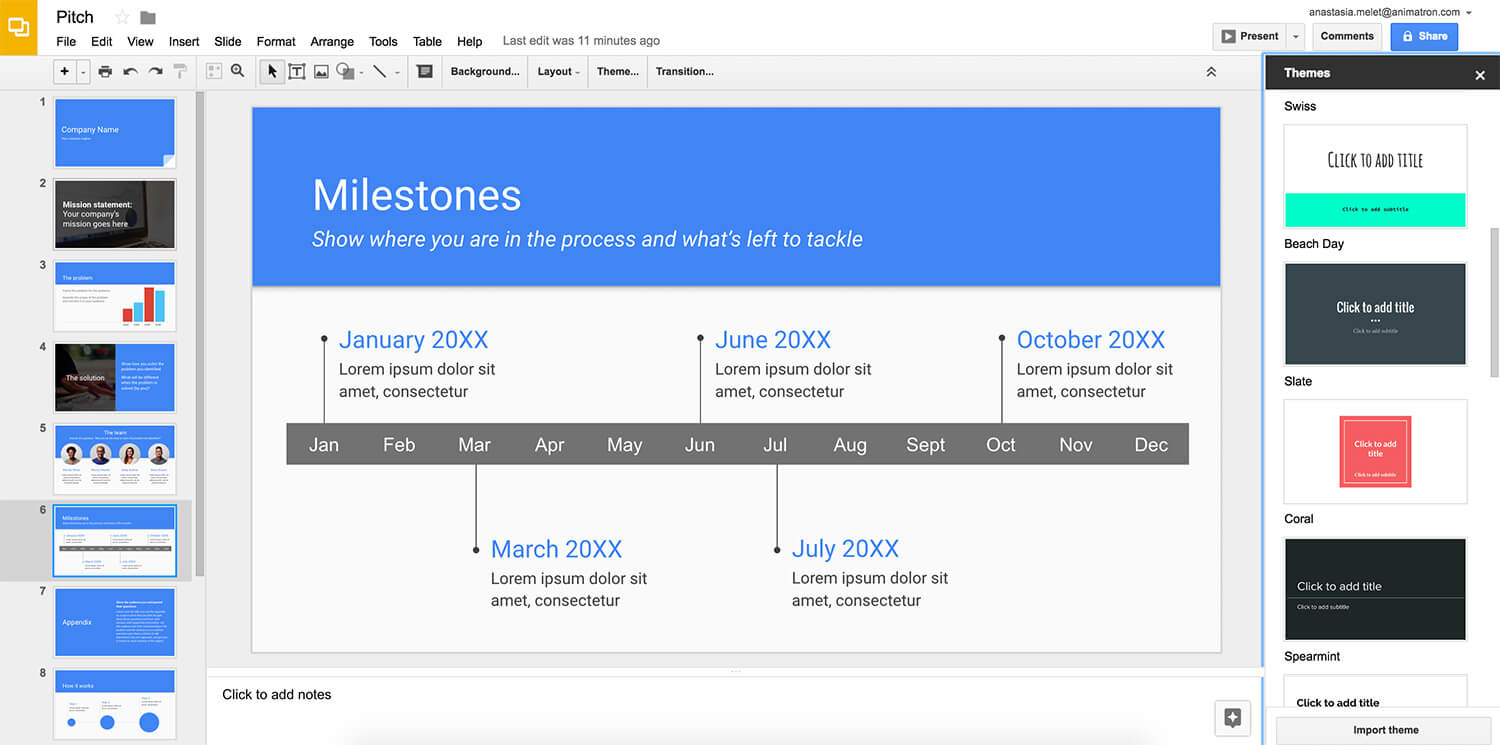
Task: Open the Slide menu
Action: pyautogui.click(x=228, y=41)
